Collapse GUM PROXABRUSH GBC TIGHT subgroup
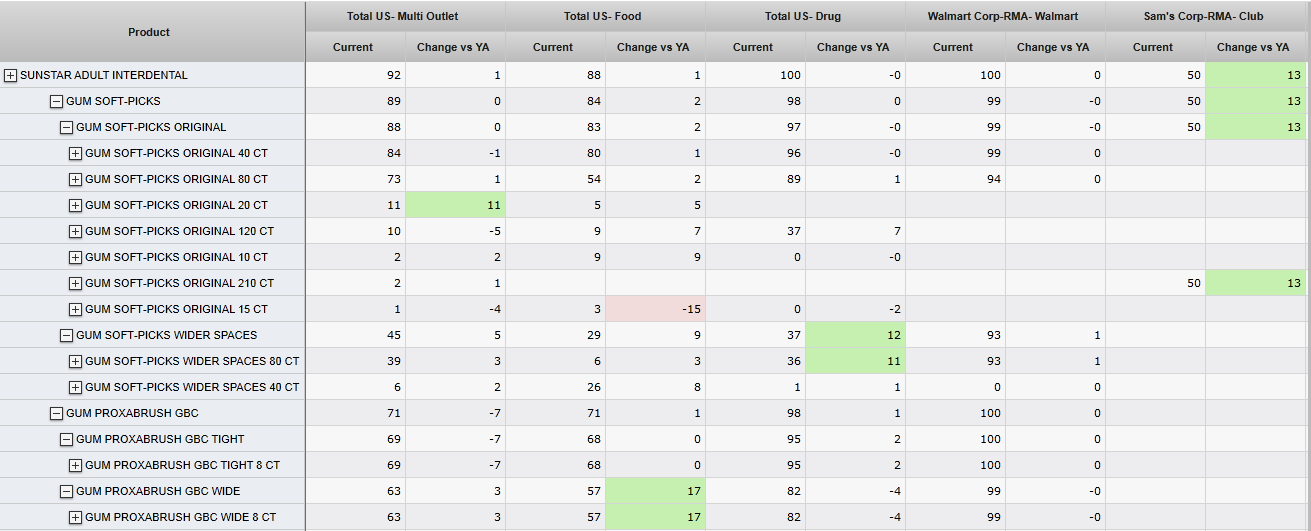This screenshot has height=531, width=1311. [66, 439]
